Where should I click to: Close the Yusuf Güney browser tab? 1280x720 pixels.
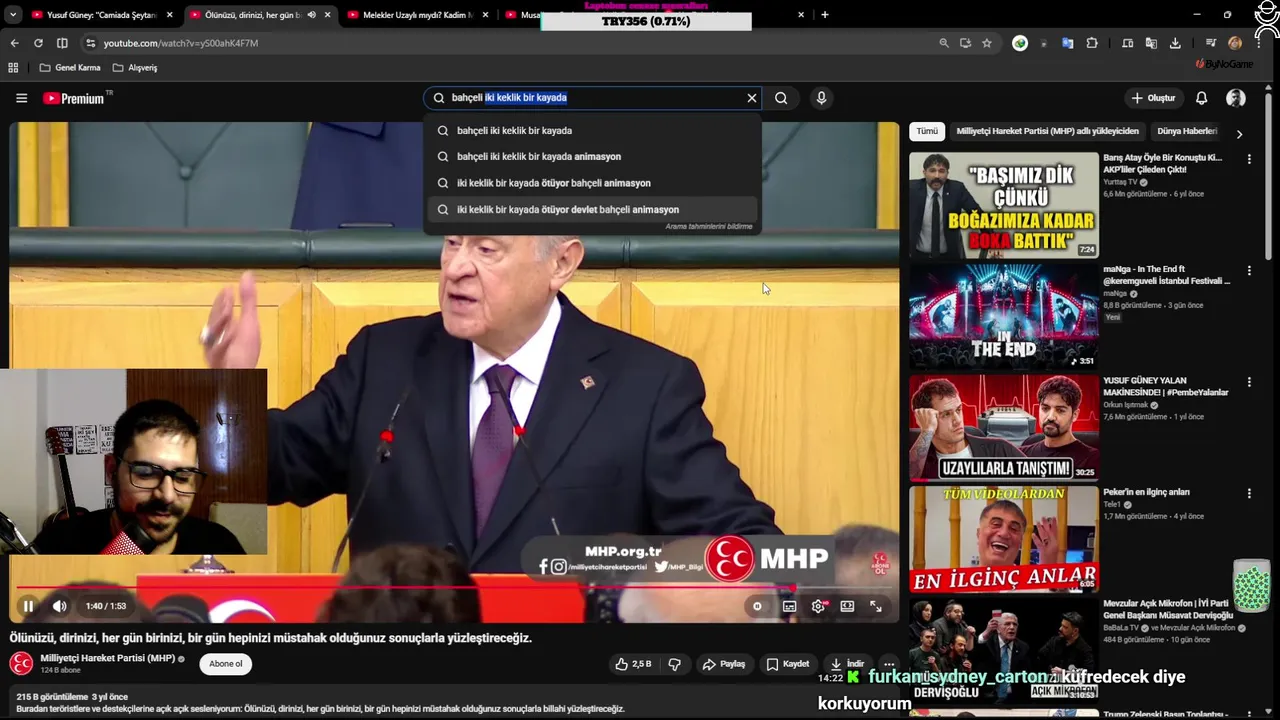pyautogui.click(x=169, y=15)
